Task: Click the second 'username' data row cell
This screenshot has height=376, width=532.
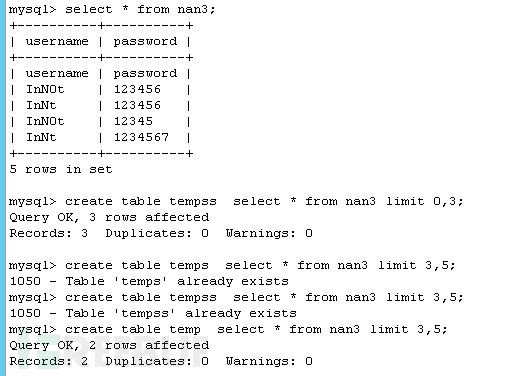Action: point(57,73)
